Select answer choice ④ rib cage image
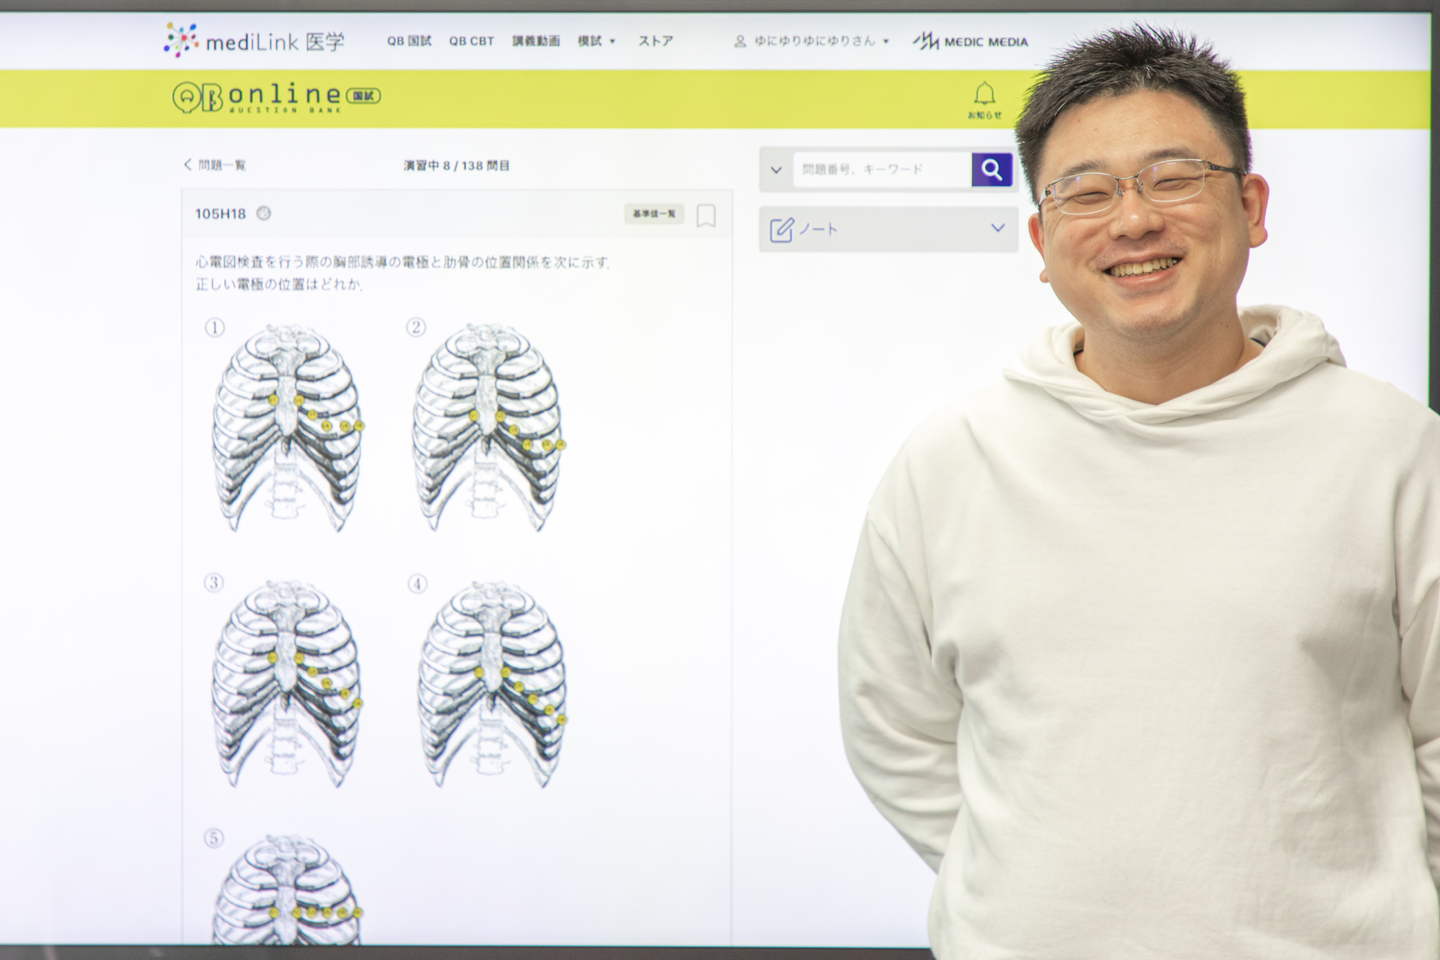 point(492,684)
